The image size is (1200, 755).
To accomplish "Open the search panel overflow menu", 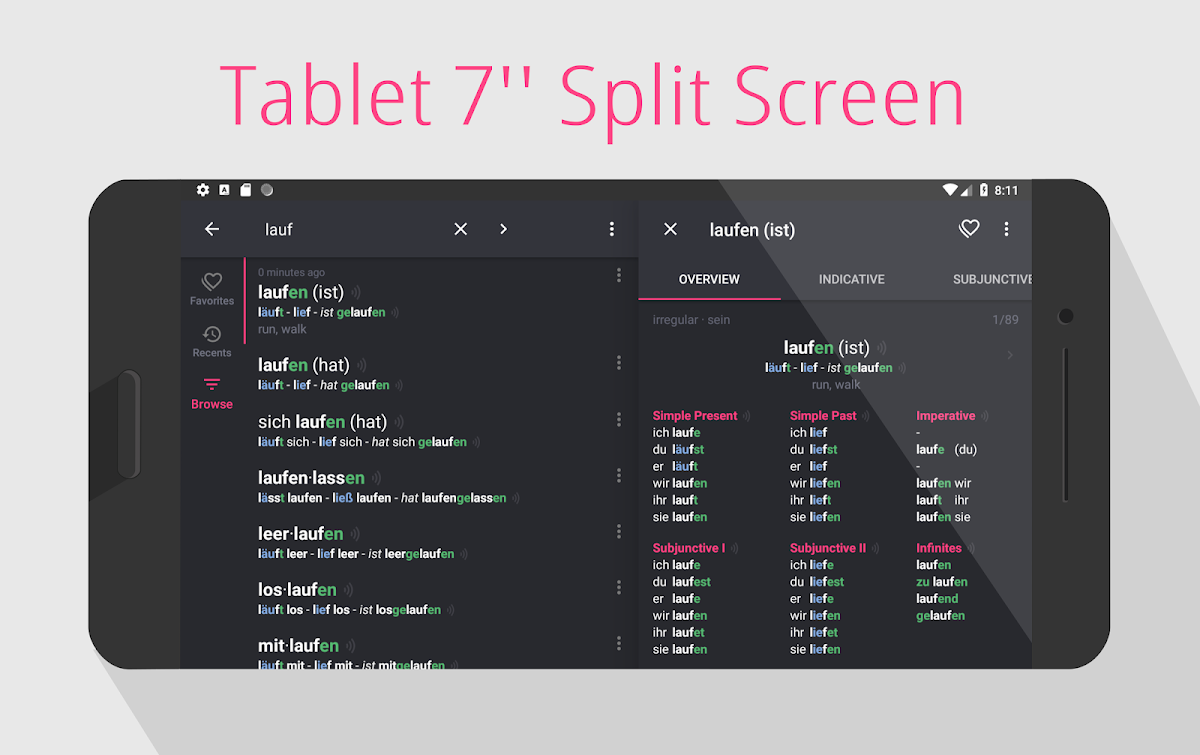I will click(x=612, y=229).
